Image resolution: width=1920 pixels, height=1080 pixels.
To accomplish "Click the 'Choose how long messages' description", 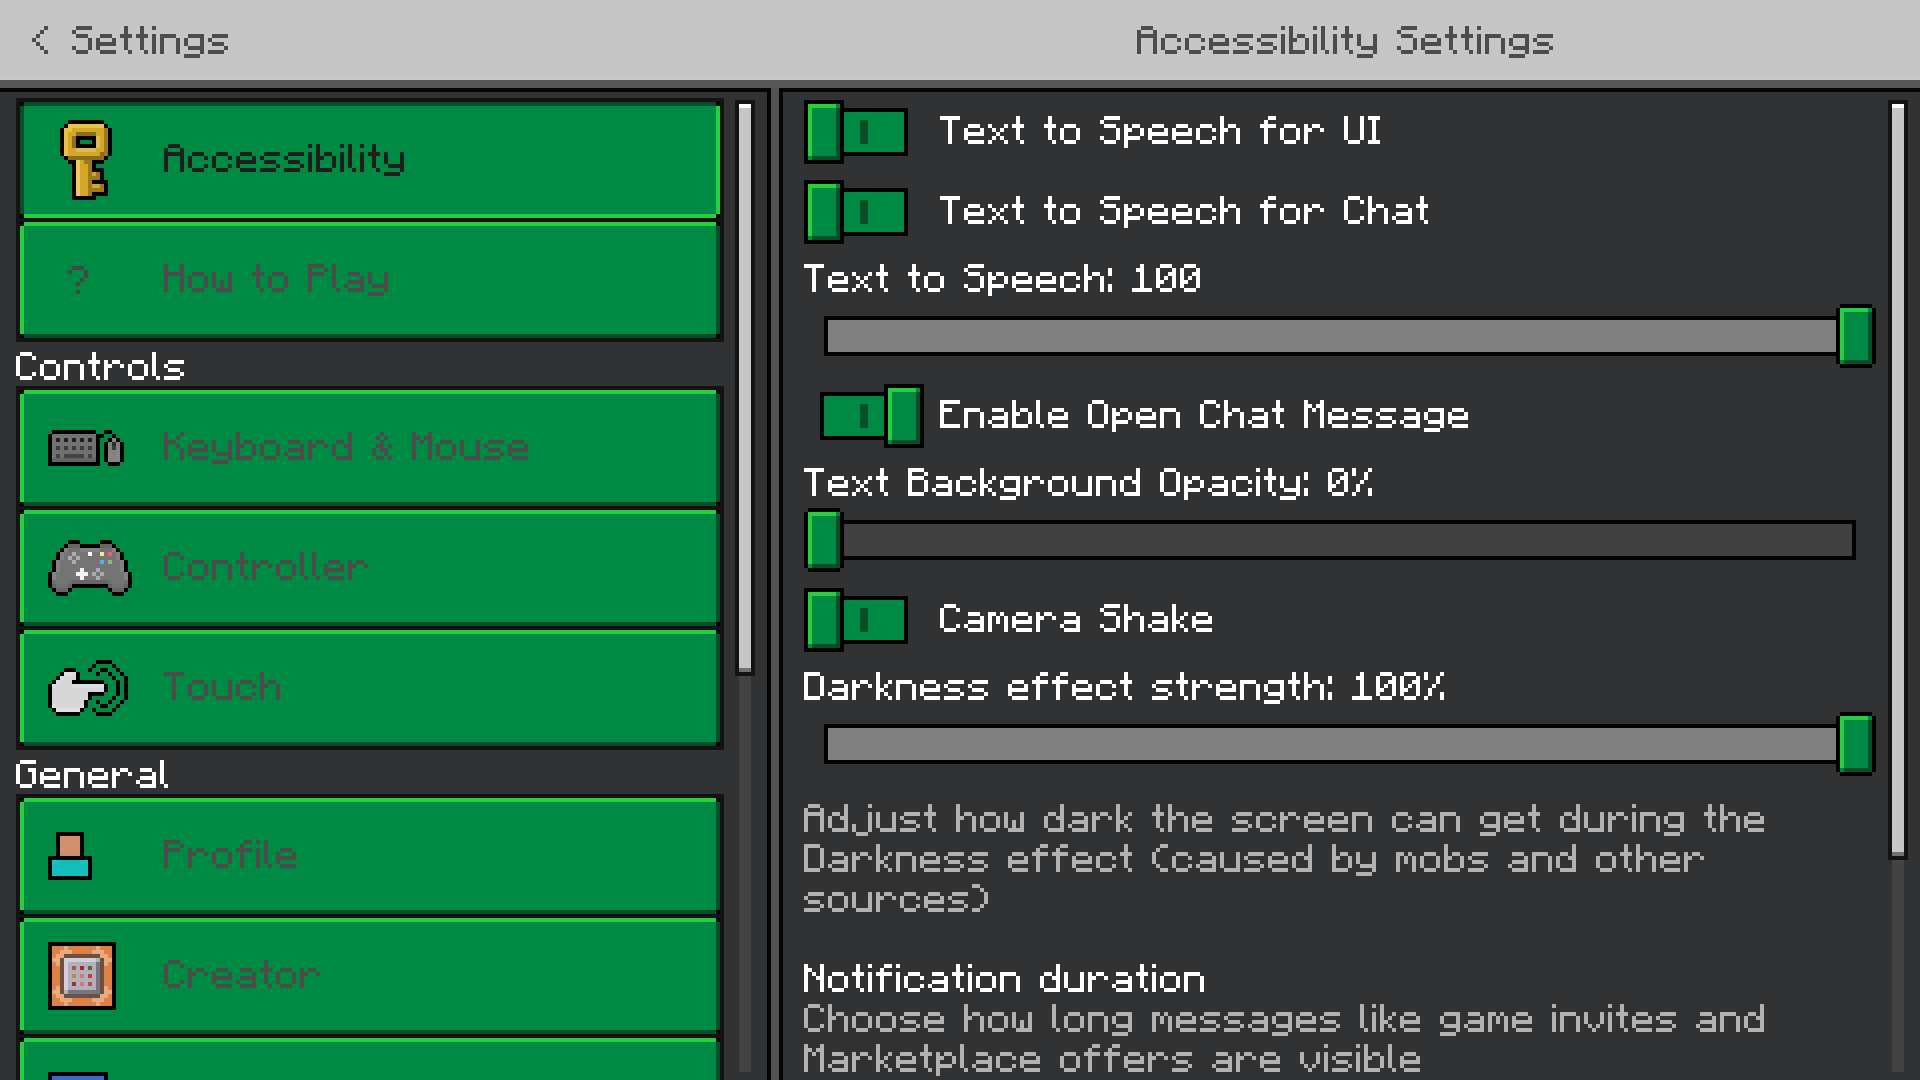I will (1284, 1039).
